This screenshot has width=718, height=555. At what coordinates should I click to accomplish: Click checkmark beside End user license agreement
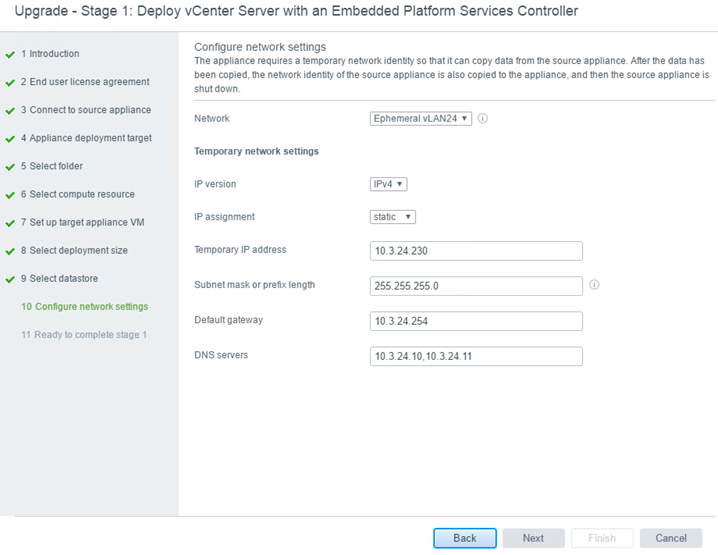[x=10, y=83]
